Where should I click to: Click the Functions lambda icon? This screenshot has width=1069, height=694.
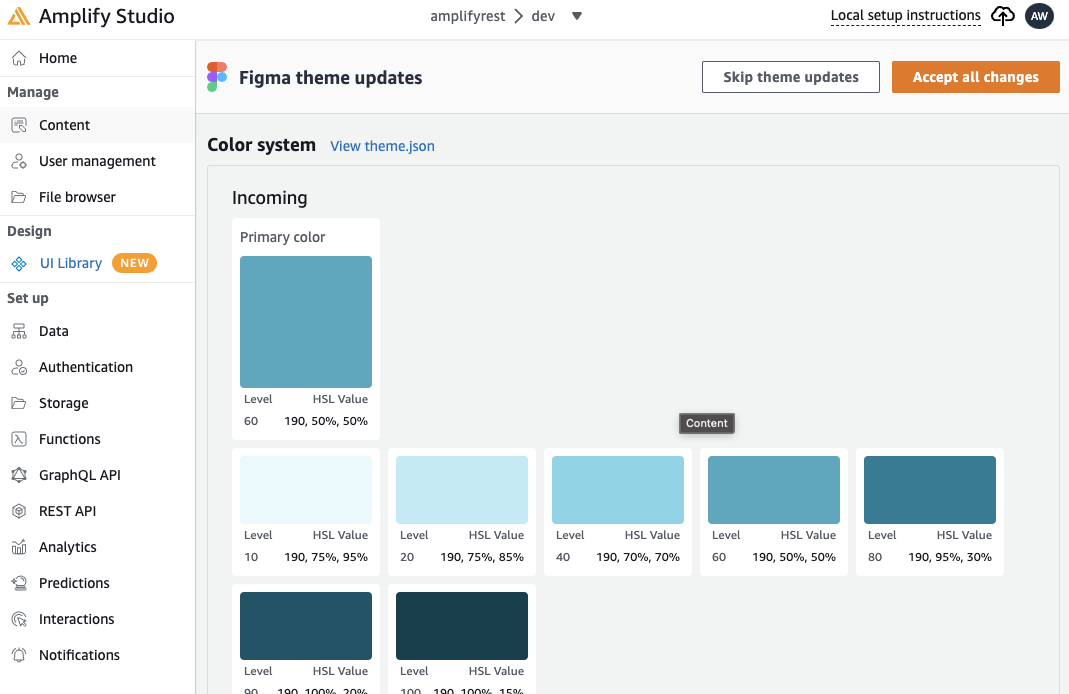pos(19,439)
